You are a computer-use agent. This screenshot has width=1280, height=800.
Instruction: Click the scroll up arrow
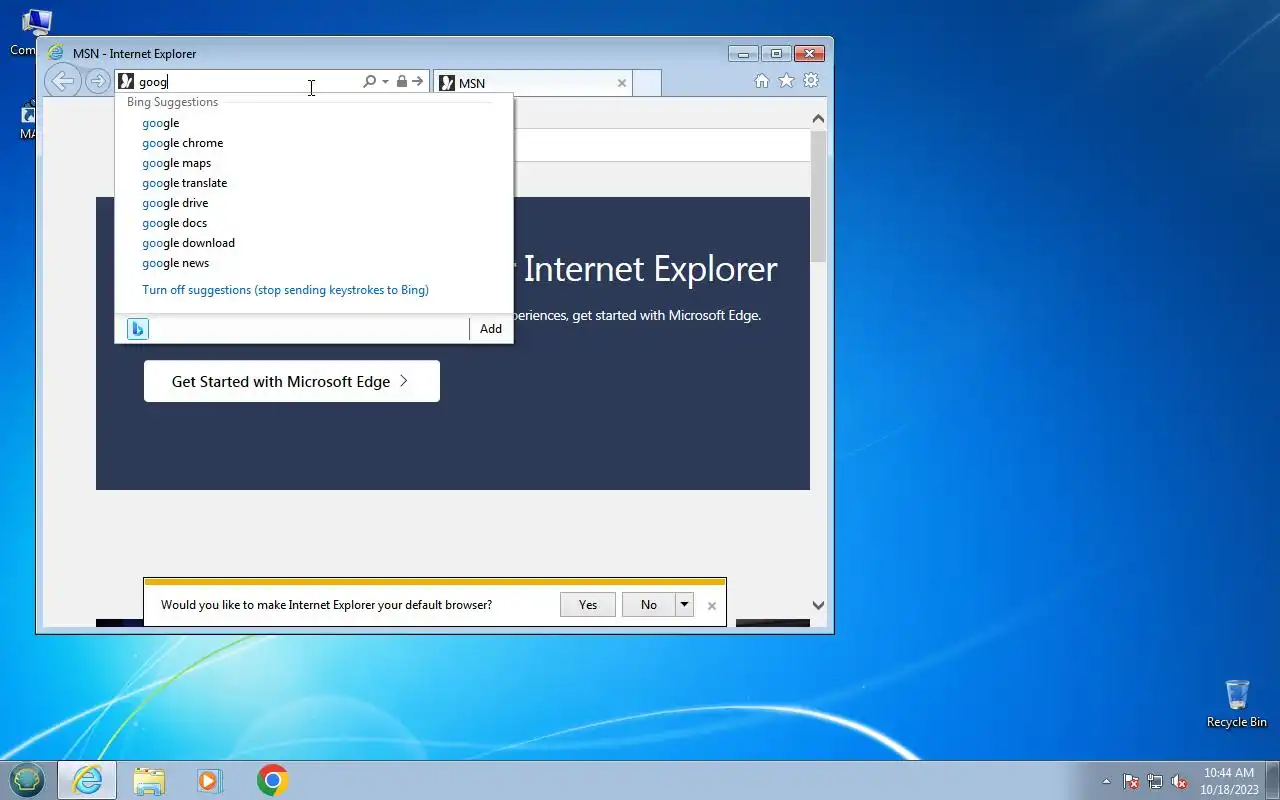coord(818,119)
